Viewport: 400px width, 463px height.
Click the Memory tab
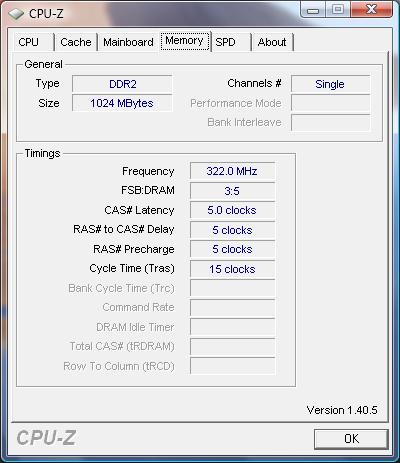point(184,41)
